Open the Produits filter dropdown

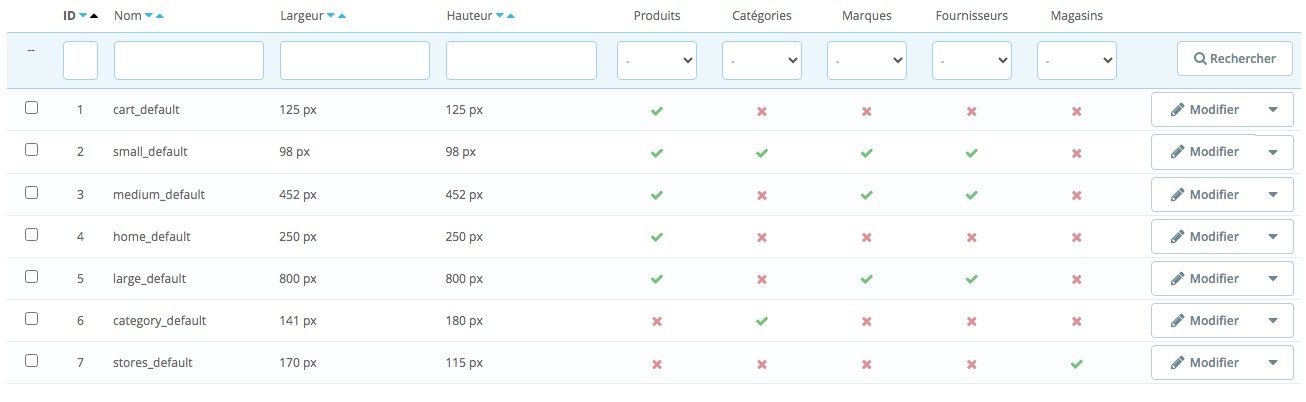(657, 61)
